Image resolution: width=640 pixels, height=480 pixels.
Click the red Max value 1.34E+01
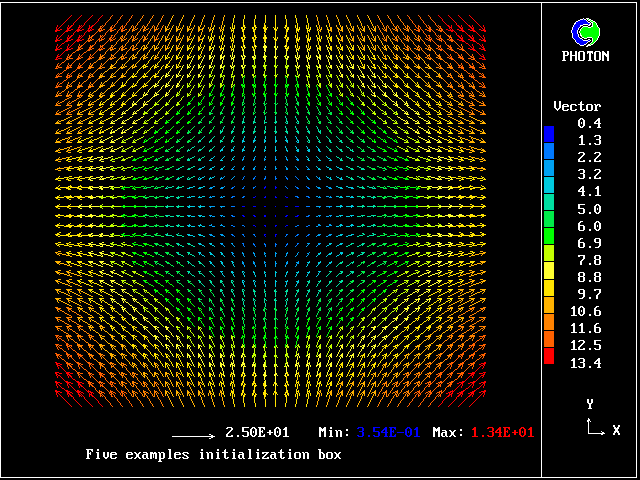[502, 433]
